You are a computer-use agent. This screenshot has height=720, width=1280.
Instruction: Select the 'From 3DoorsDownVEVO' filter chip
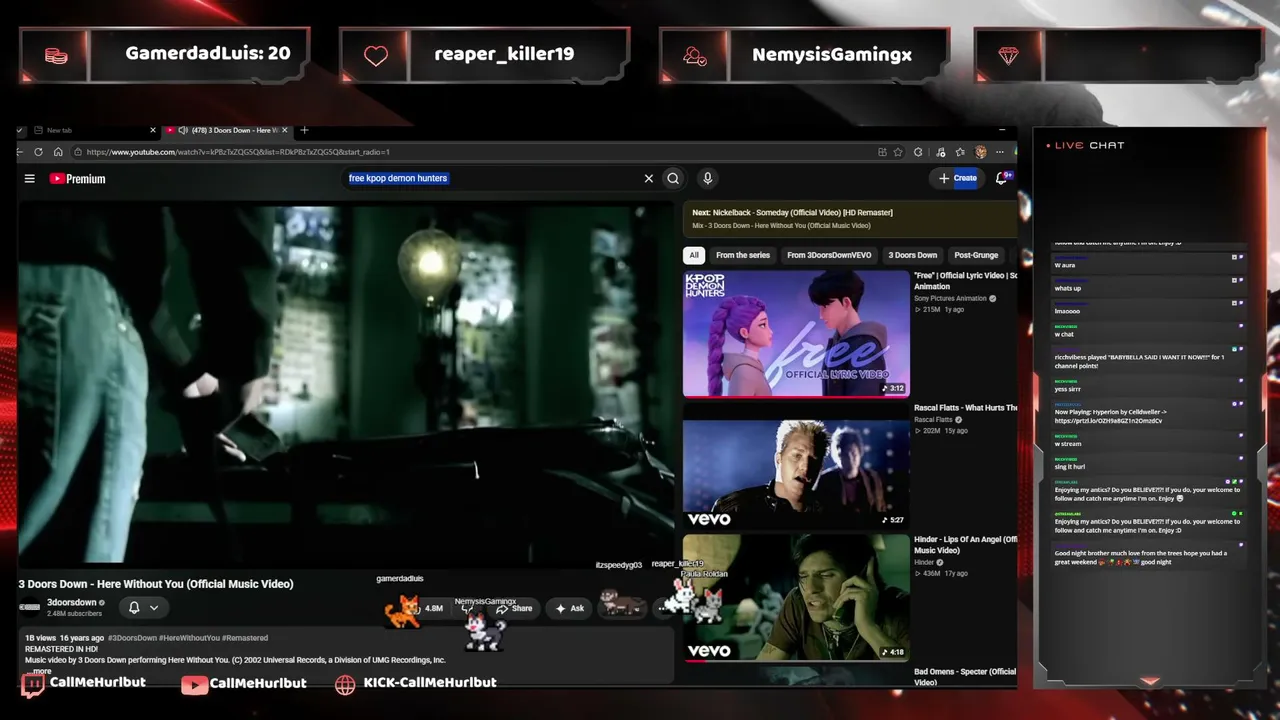[x=829, y=255]
